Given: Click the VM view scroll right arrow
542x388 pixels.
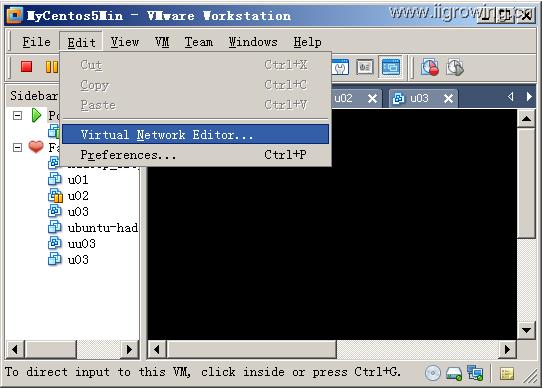Looking at the screenshot, I should coord(507,349).
